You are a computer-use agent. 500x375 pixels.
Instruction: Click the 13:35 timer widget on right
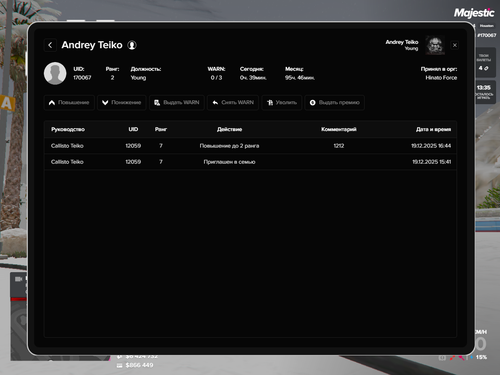coord(484,92)
